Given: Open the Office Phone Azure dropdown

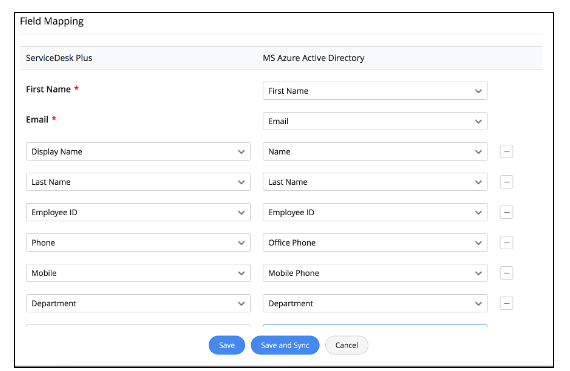Looking at the screenshot, I should (x=375, y=243).
